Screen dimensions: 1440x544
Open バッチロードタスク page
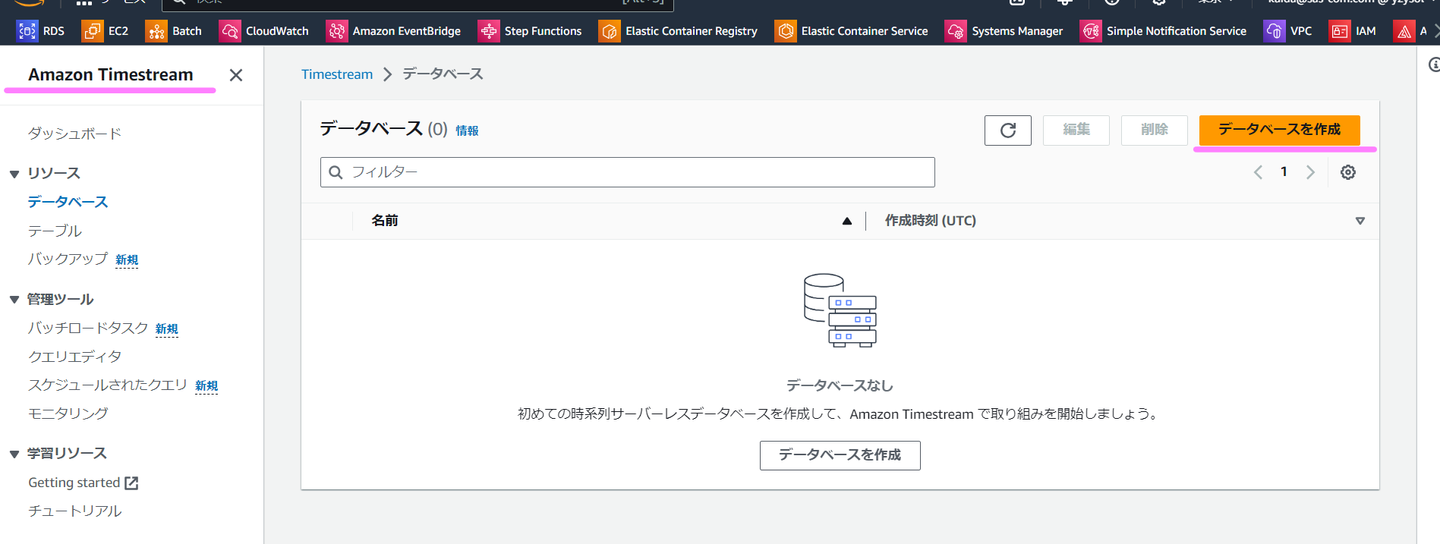coord(88,327)
